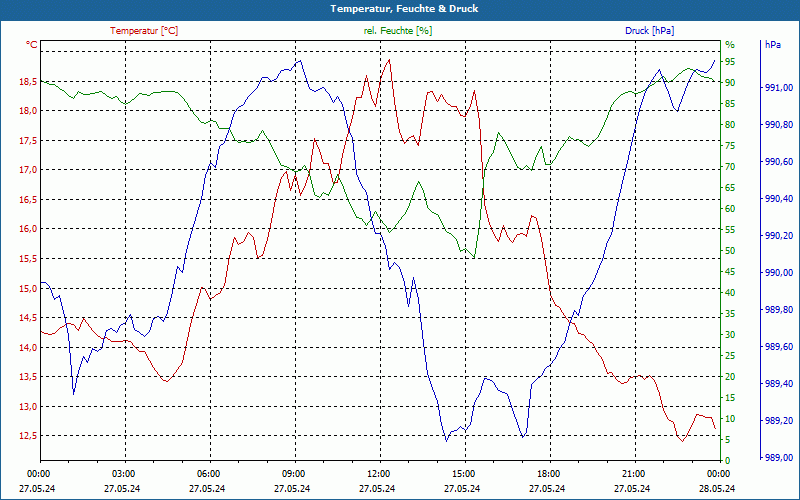Click the 20 humidity axis value
800x500 pixels.
pyautogui.click(x=730, y=377)
